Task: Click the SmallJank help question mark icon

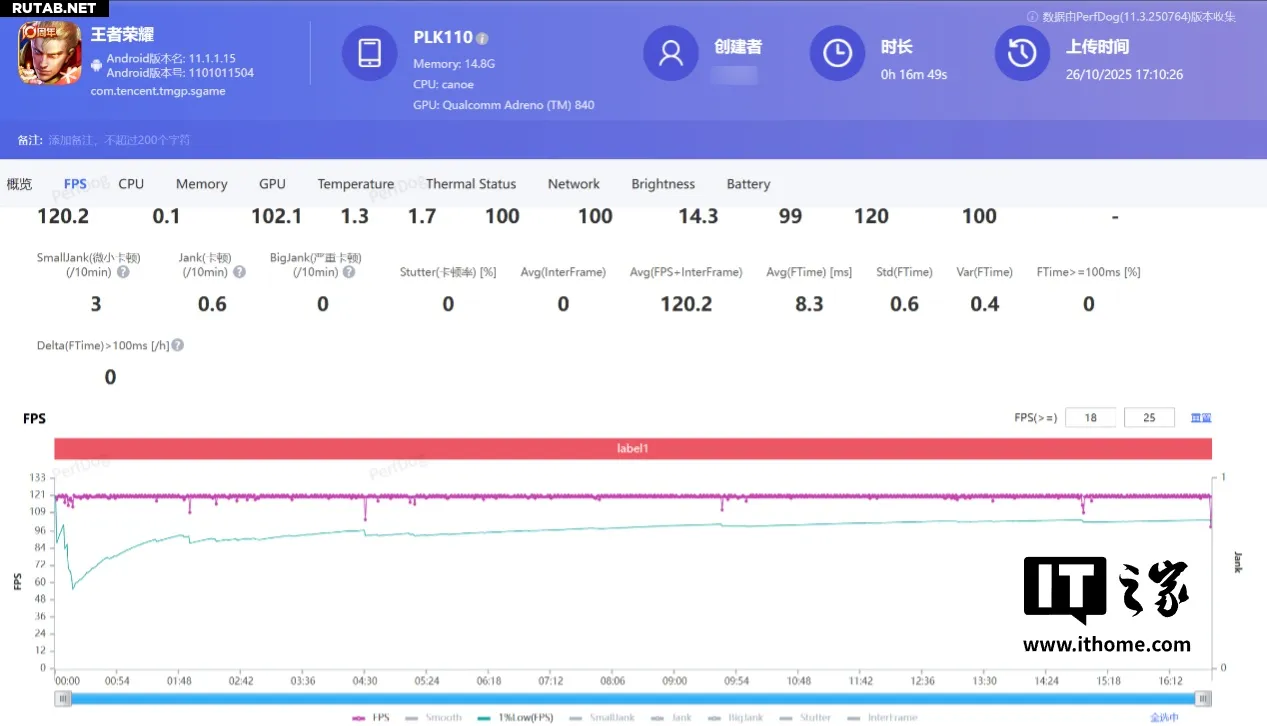Action: tap(123, 272)
